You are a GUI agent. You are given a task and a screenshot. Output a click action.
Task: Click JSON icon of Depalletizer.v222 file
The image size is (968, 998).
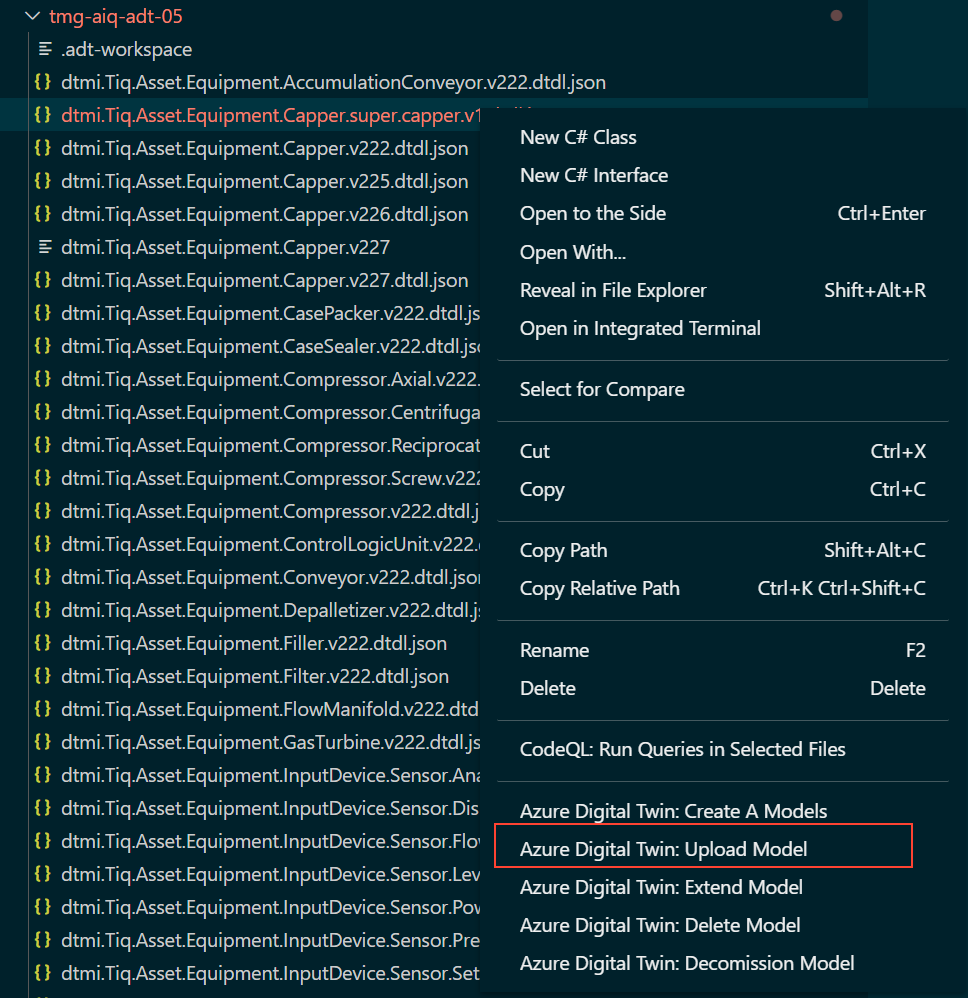(x=43, y=610)
